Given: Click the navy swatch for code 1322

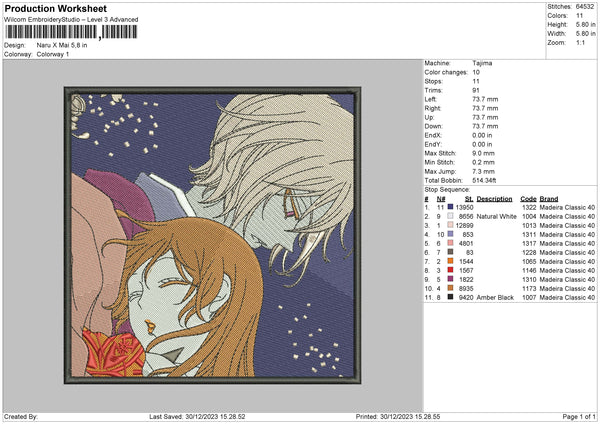Looking at the screenshot, I should pyautogui.click(x=450, y=207).
